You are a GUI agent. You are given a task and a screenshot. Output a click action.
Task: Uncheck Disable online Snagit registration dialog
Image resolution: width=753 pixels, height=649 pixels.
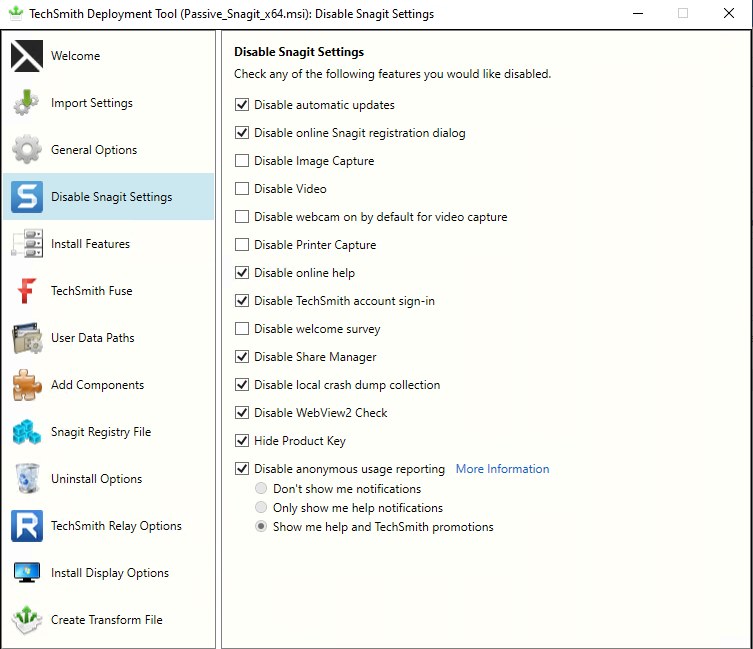[x=242, y=133]
